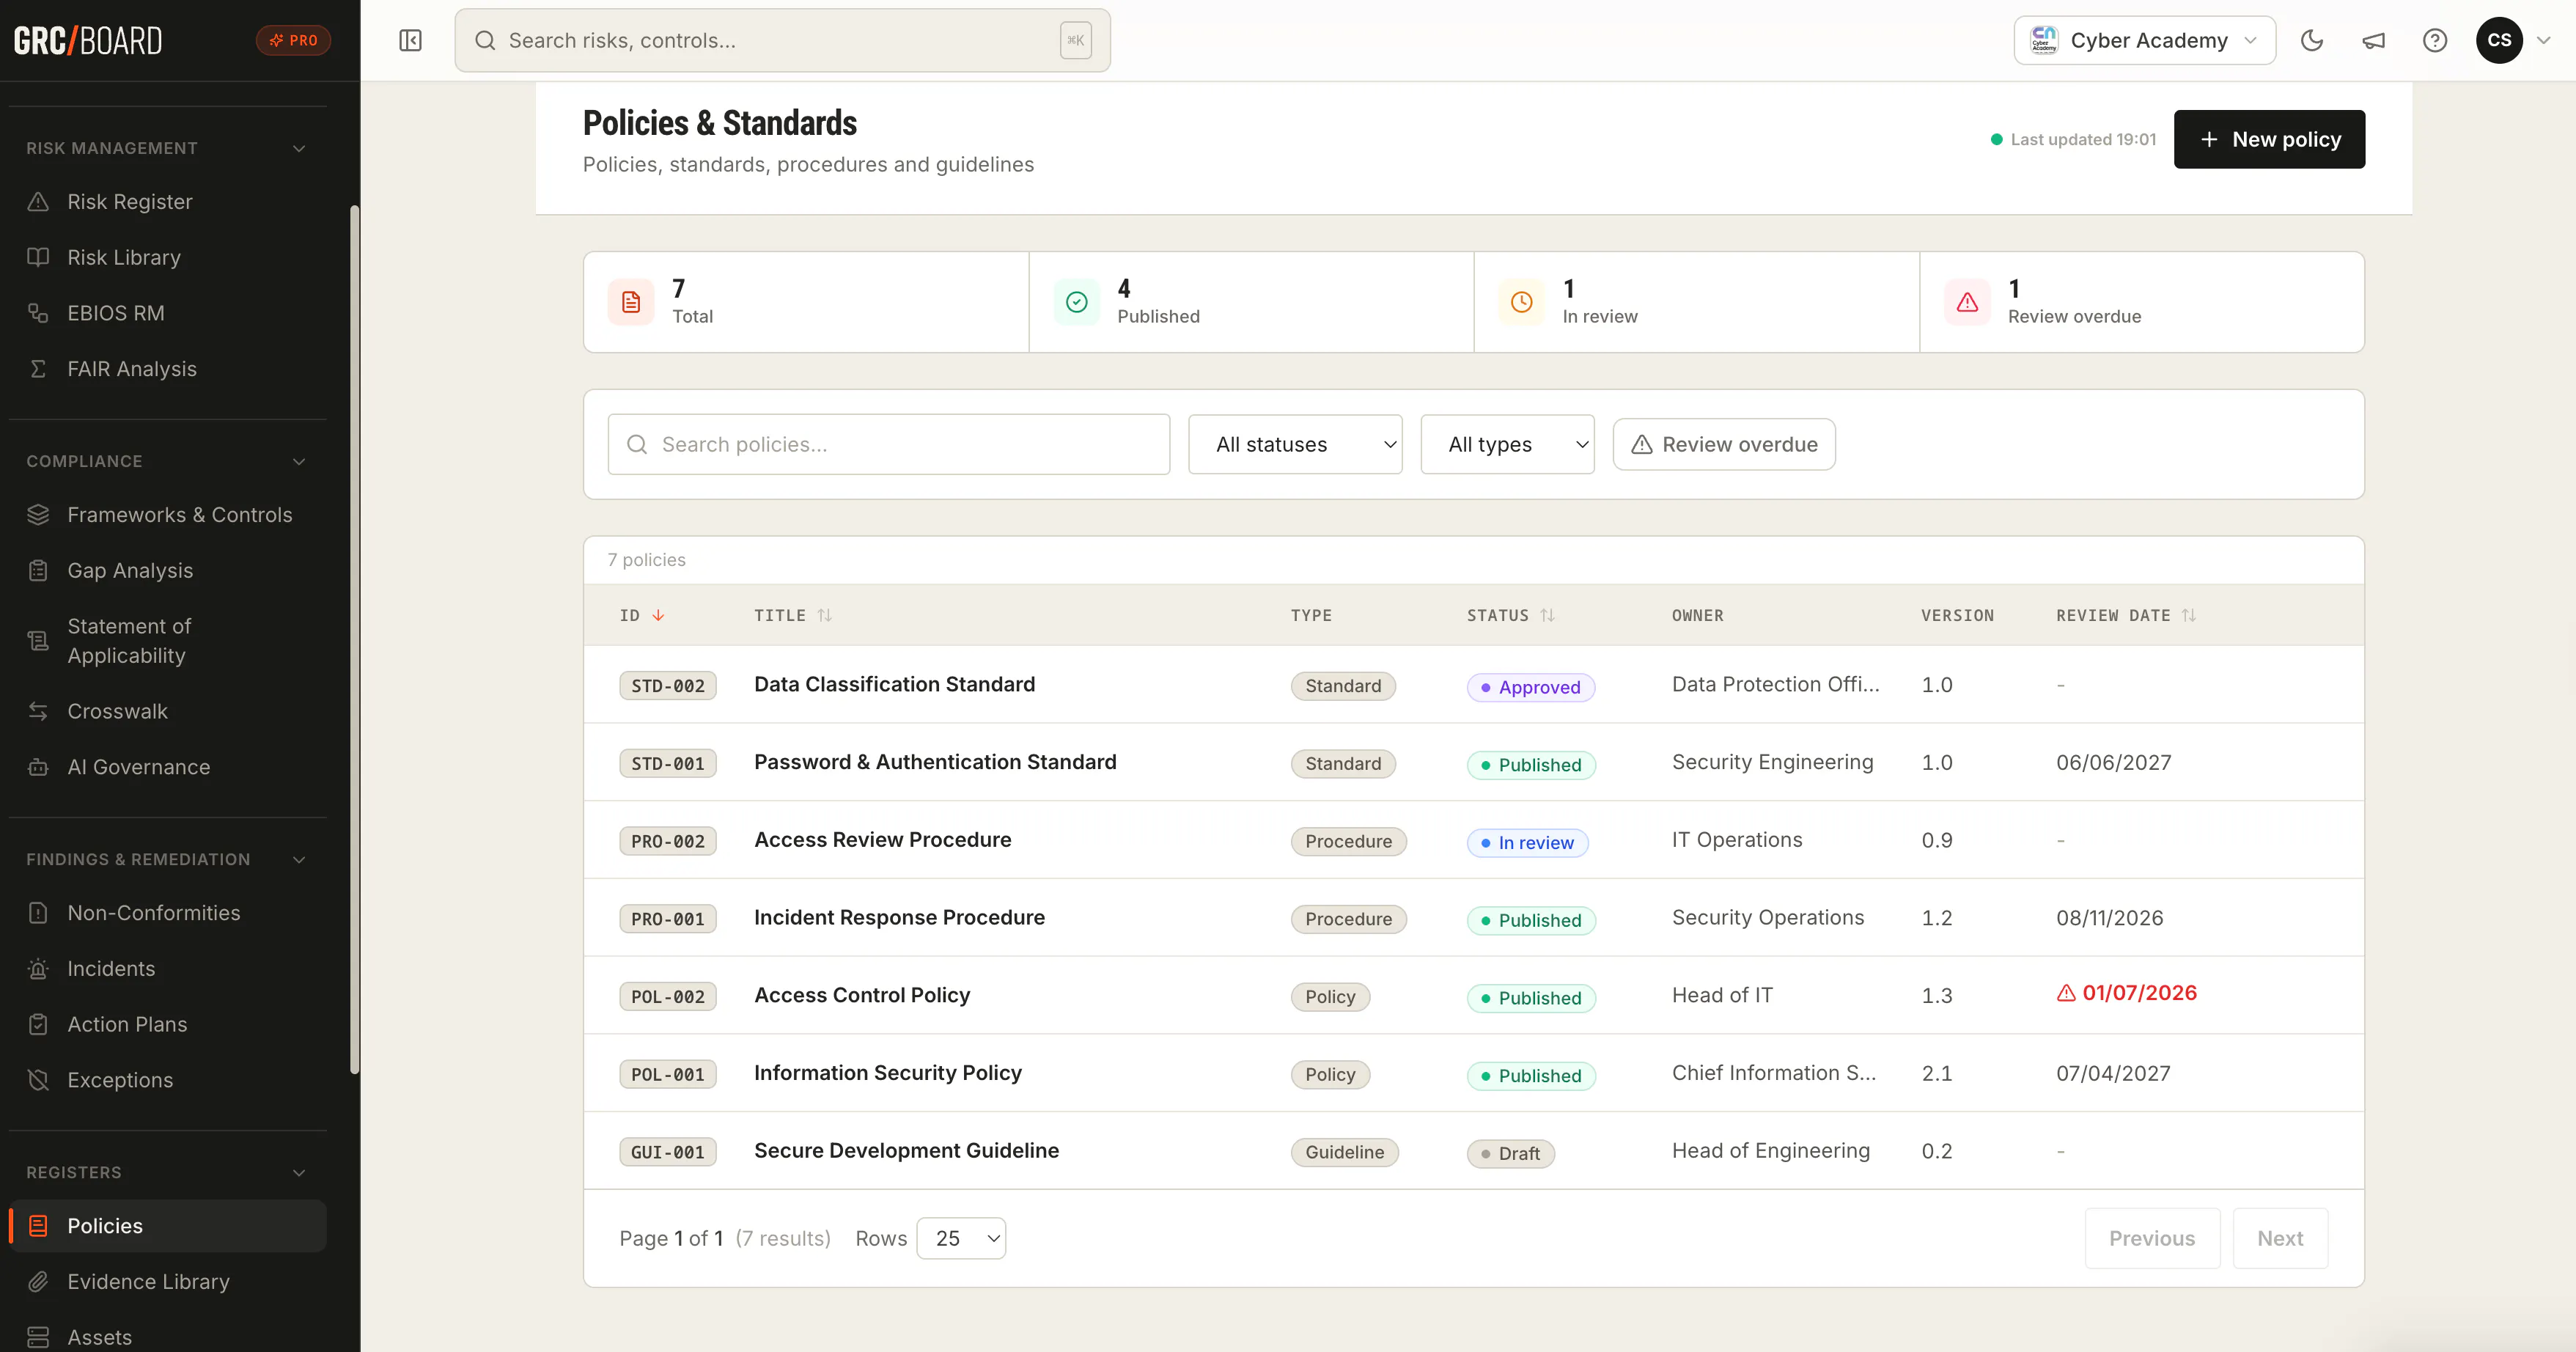Open EBIOS RM in the sidebar
This screenshot has height=1352, width=2576.
coord(168,313)
